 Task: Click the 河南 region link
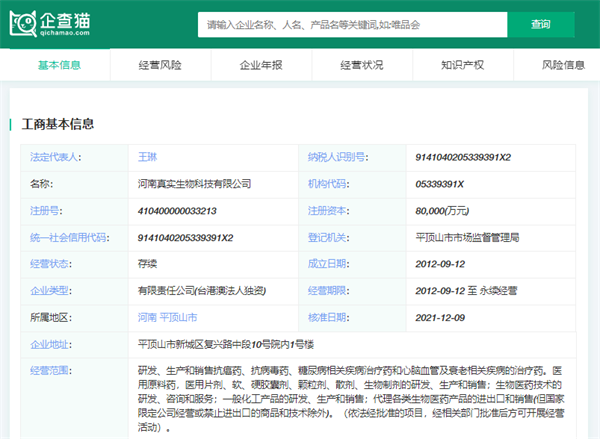(147, 318)
